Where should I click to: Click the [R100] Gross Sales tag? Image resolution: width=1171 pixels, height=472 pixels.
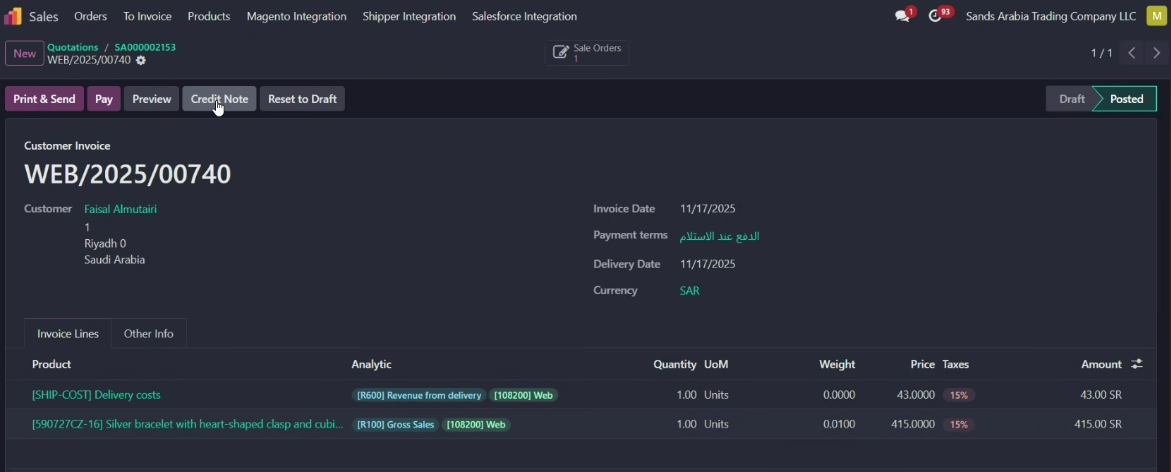coord(396,424)
